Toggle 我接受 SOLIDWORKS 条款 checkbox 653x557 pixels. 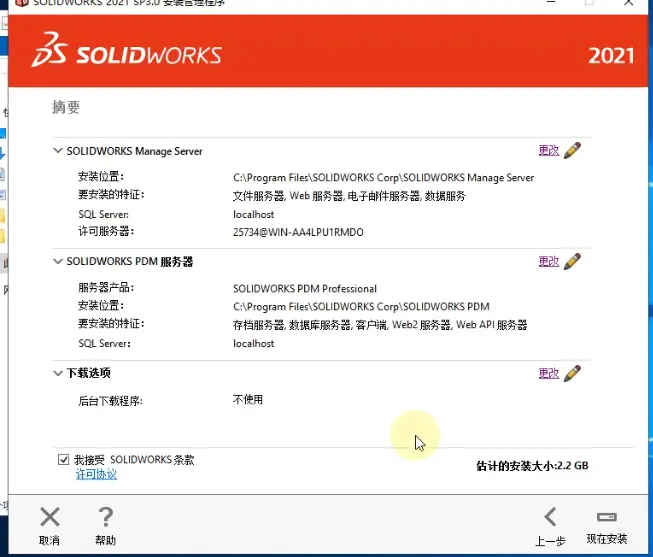[63, 460]
